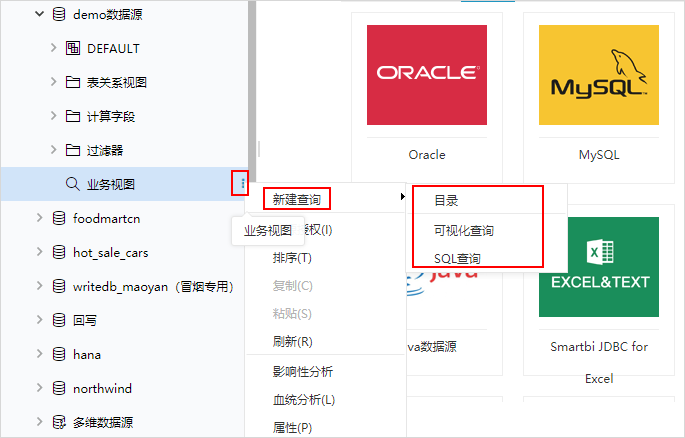Click the 多维数据源 multidimensional icon
685x438 pixels.
[59, 422]
